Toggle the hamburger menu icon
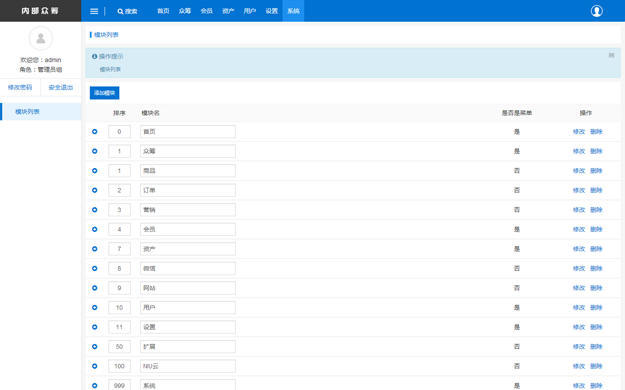The height and width of the screenshot is (390, 625). [94, 11]
